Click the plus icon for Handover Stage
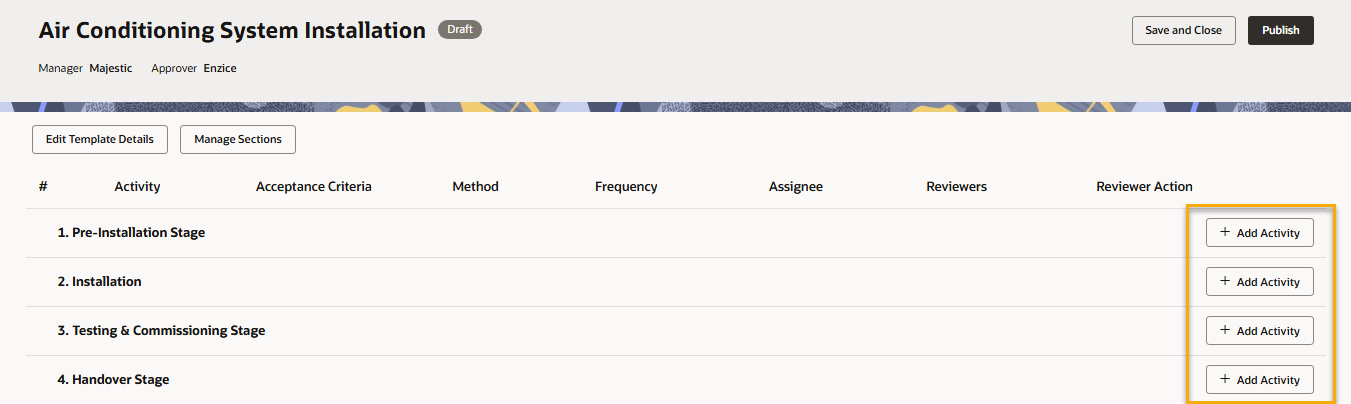The image size is (1351, 404). [1225, 379]
